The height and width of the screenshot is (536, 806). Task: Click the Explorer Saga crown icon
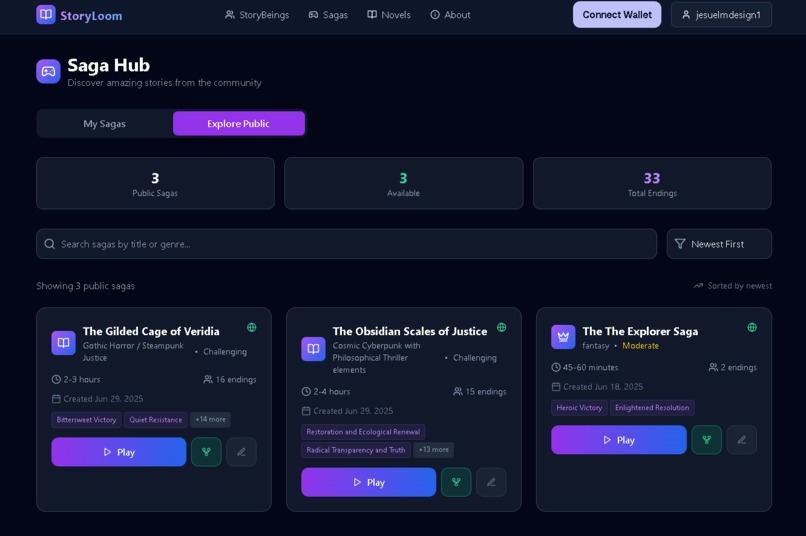563,337
